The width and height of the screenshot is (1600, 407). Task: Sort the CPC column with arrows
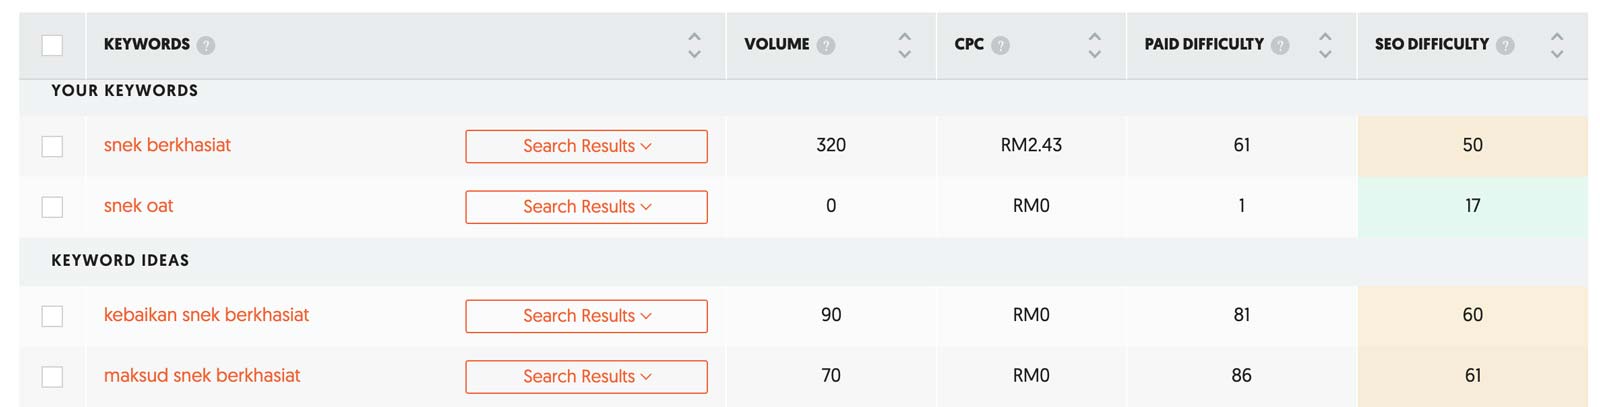point(1095,45)
